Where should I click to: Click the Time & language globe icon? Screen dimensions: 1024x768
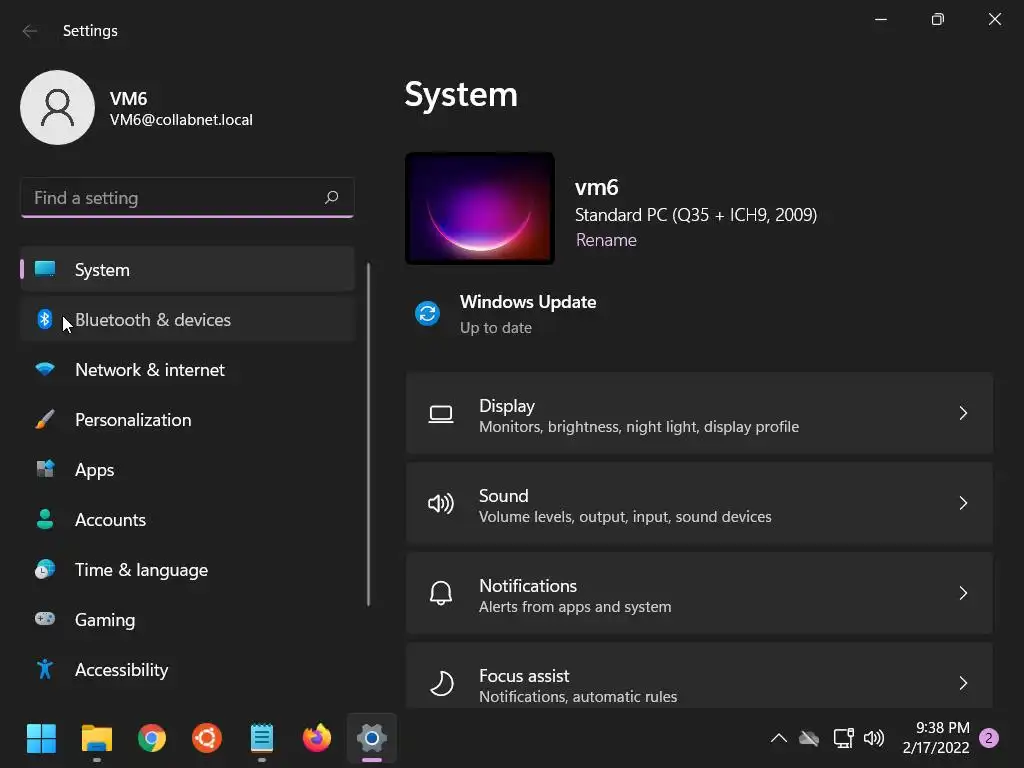tap(45, 569)
